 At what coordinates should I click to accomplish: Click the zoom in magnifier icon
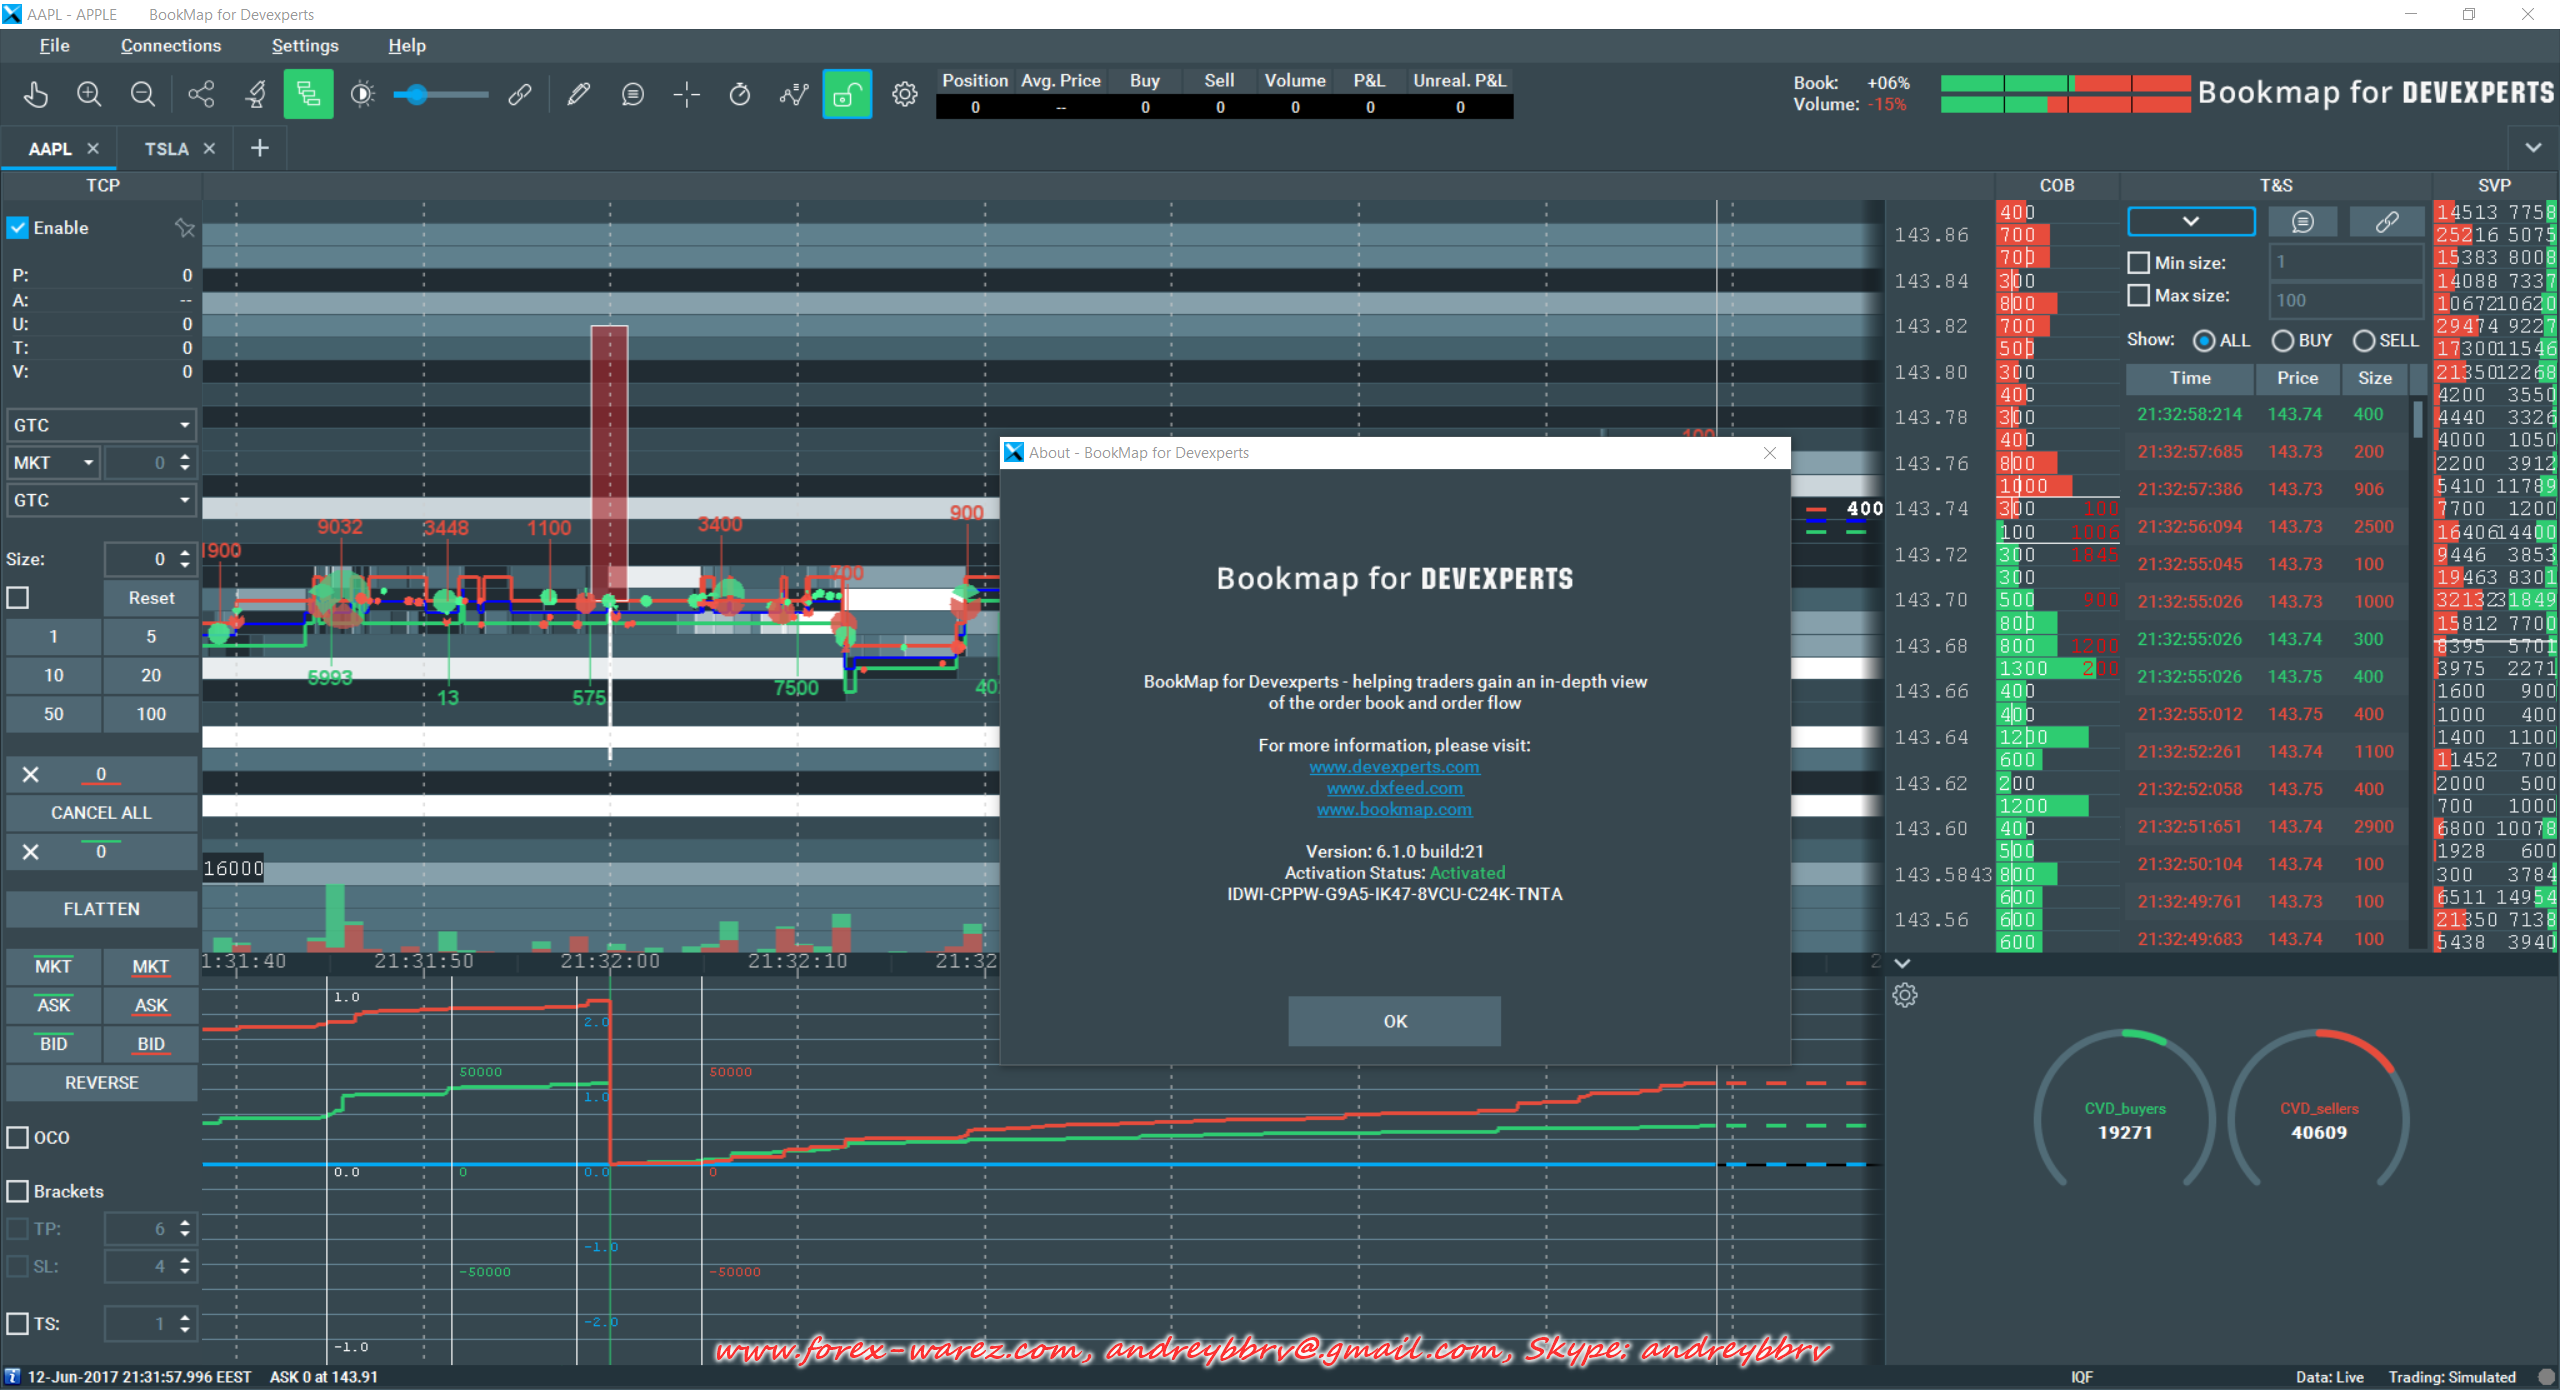point(89,94)
